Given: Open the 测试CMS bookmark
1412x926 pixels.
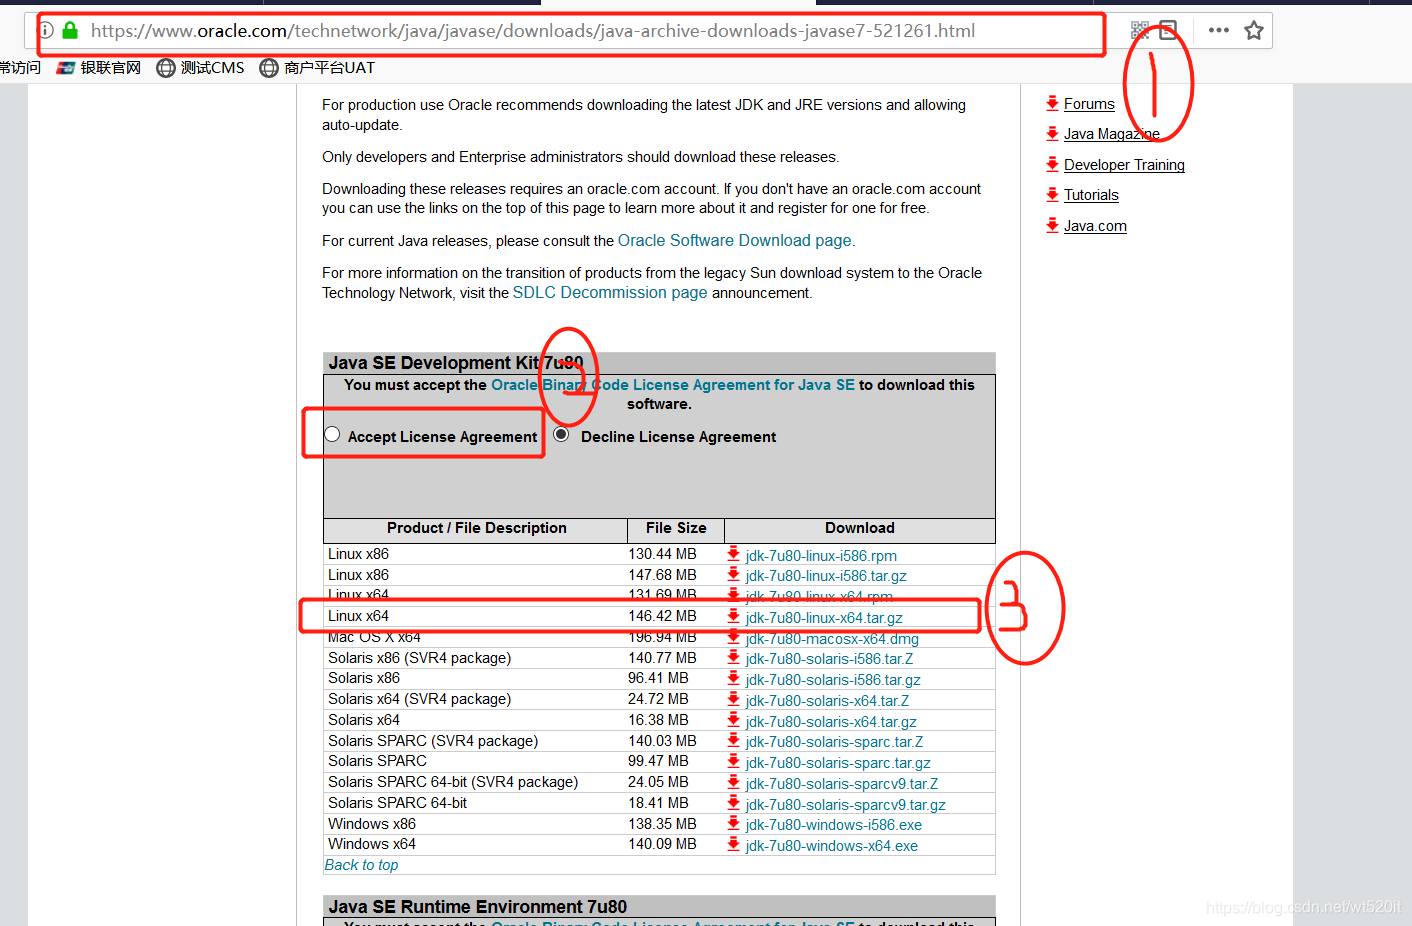Looking at the screenshot, I should pyautogui.click(x=200, y=67).
